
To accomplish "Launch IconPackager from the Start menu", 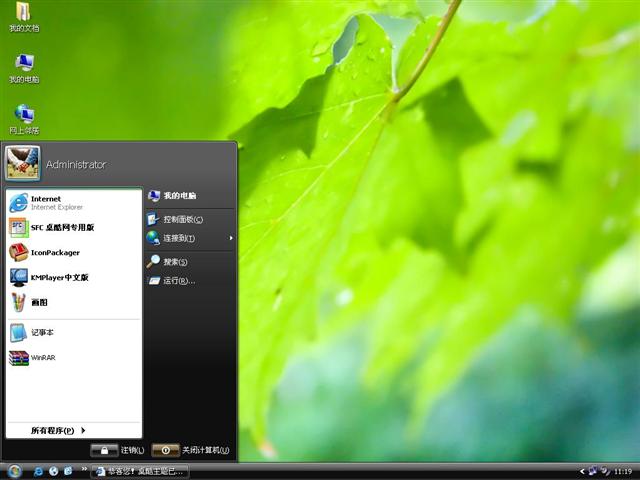I will coord(73,253).
